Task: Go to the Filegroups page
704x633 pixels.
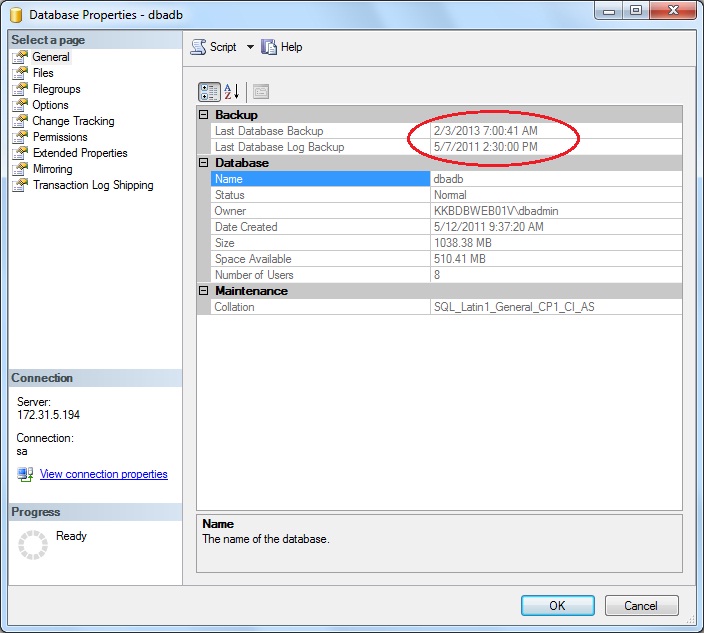Action: coord(57,89)
